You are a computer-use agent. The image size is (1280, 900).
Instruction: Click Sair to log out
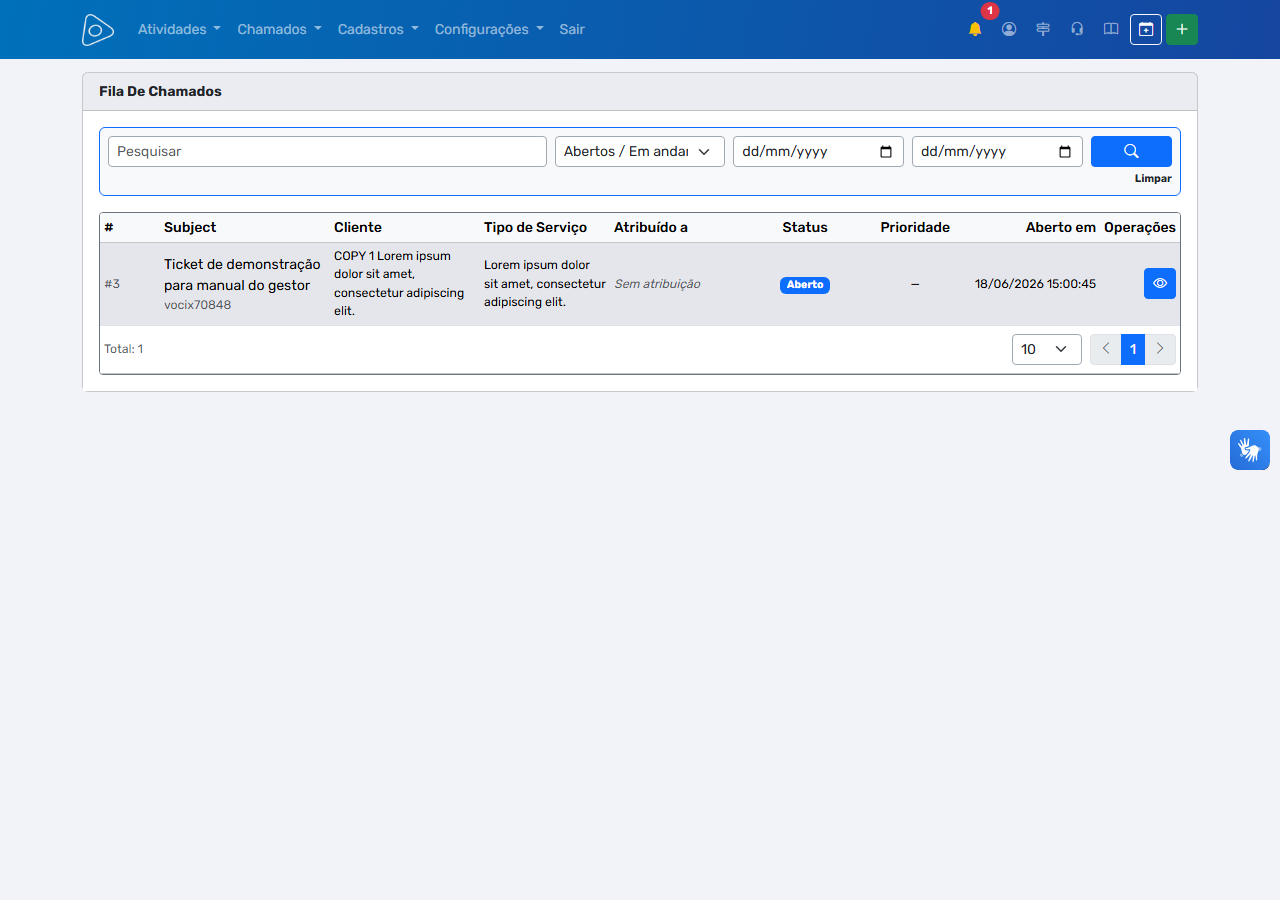(x=572, y=29)
